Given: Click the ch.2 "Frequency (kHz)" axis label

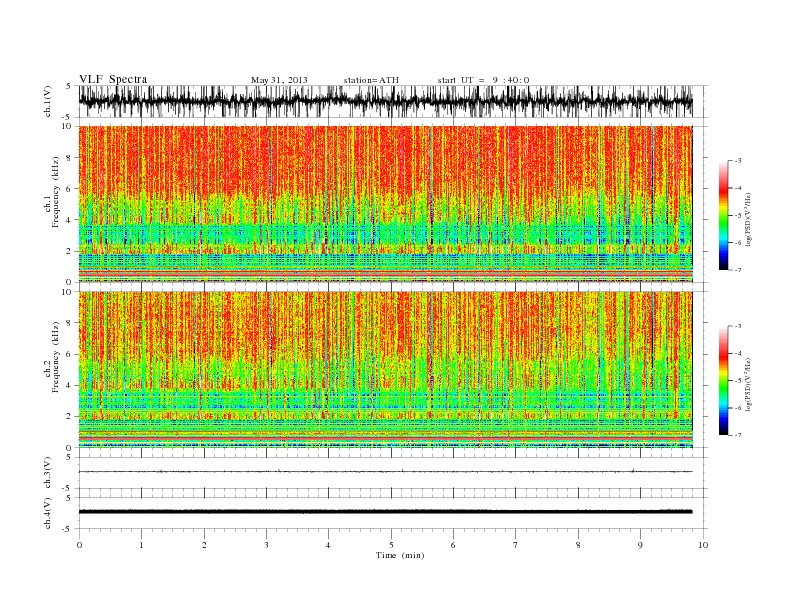Looking at the screenshot, I should coord(56,357).
